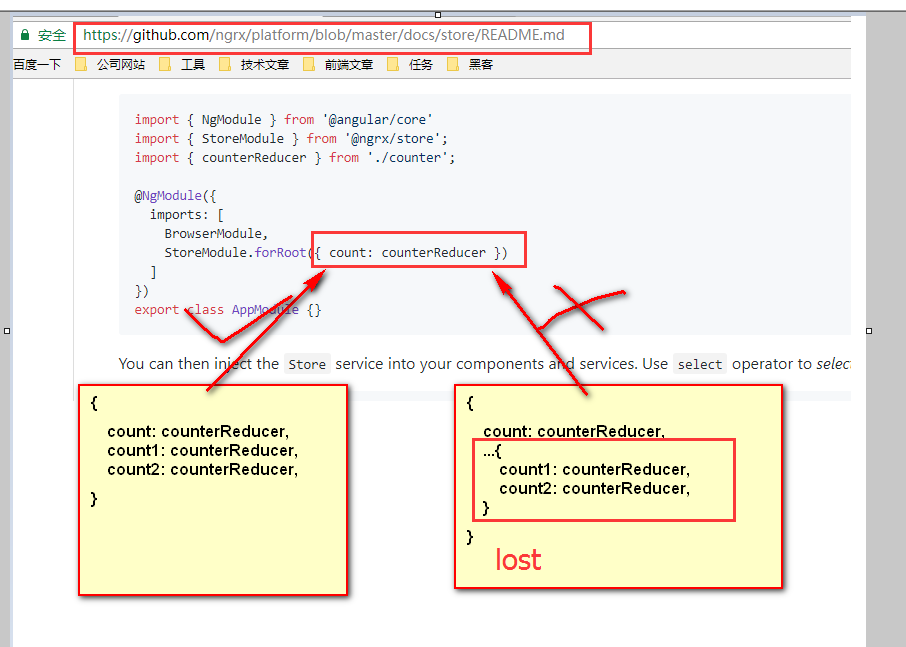Click the StoreModule import code line
The height and width of the screenshot is (647, 906).
[x=291, y=139]
